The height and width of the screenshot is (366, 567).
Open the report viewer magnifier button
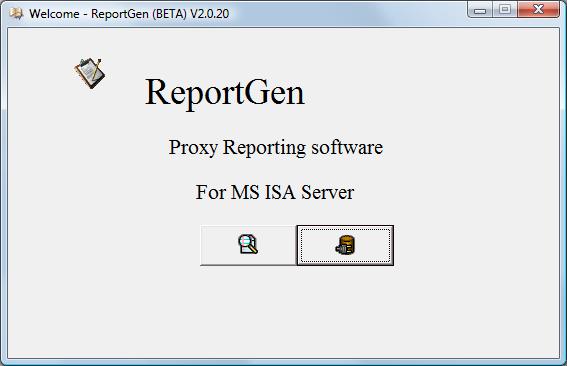pos(248,245)
